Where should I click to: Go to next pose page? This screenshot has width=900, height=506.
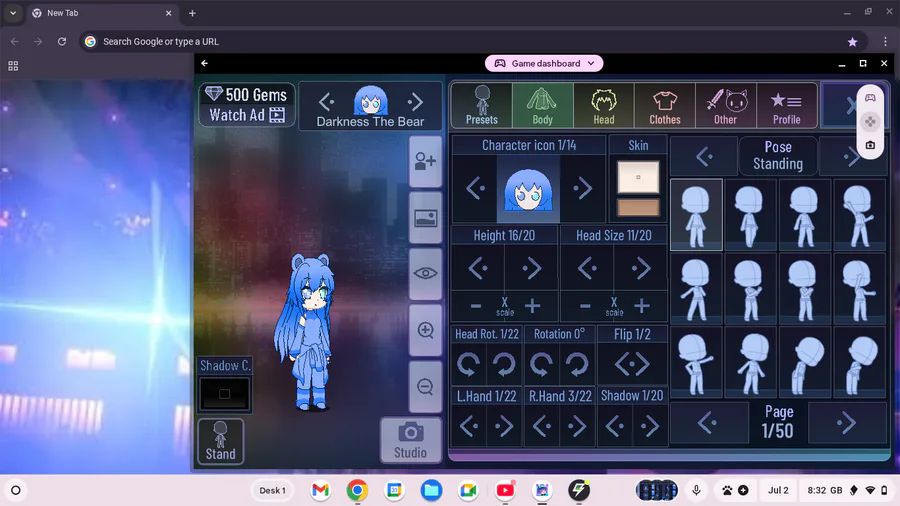[x=847, y=423]
